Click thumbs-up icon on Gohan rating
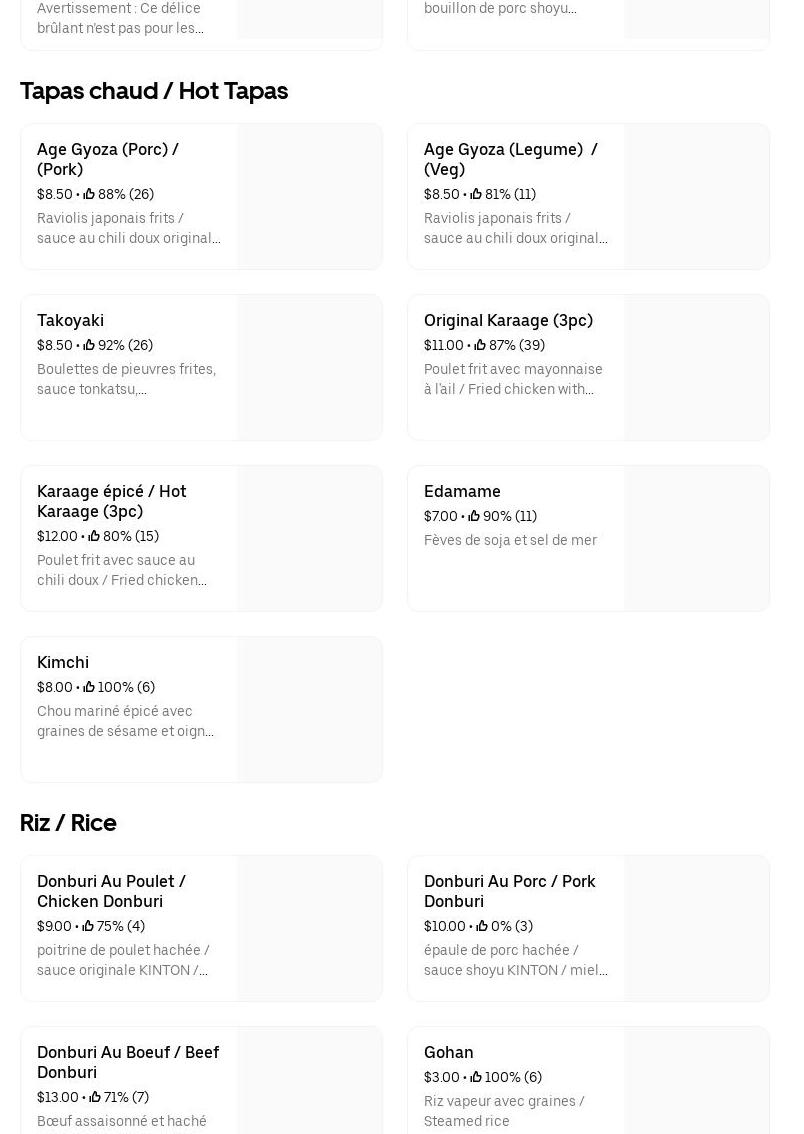 476,1077
